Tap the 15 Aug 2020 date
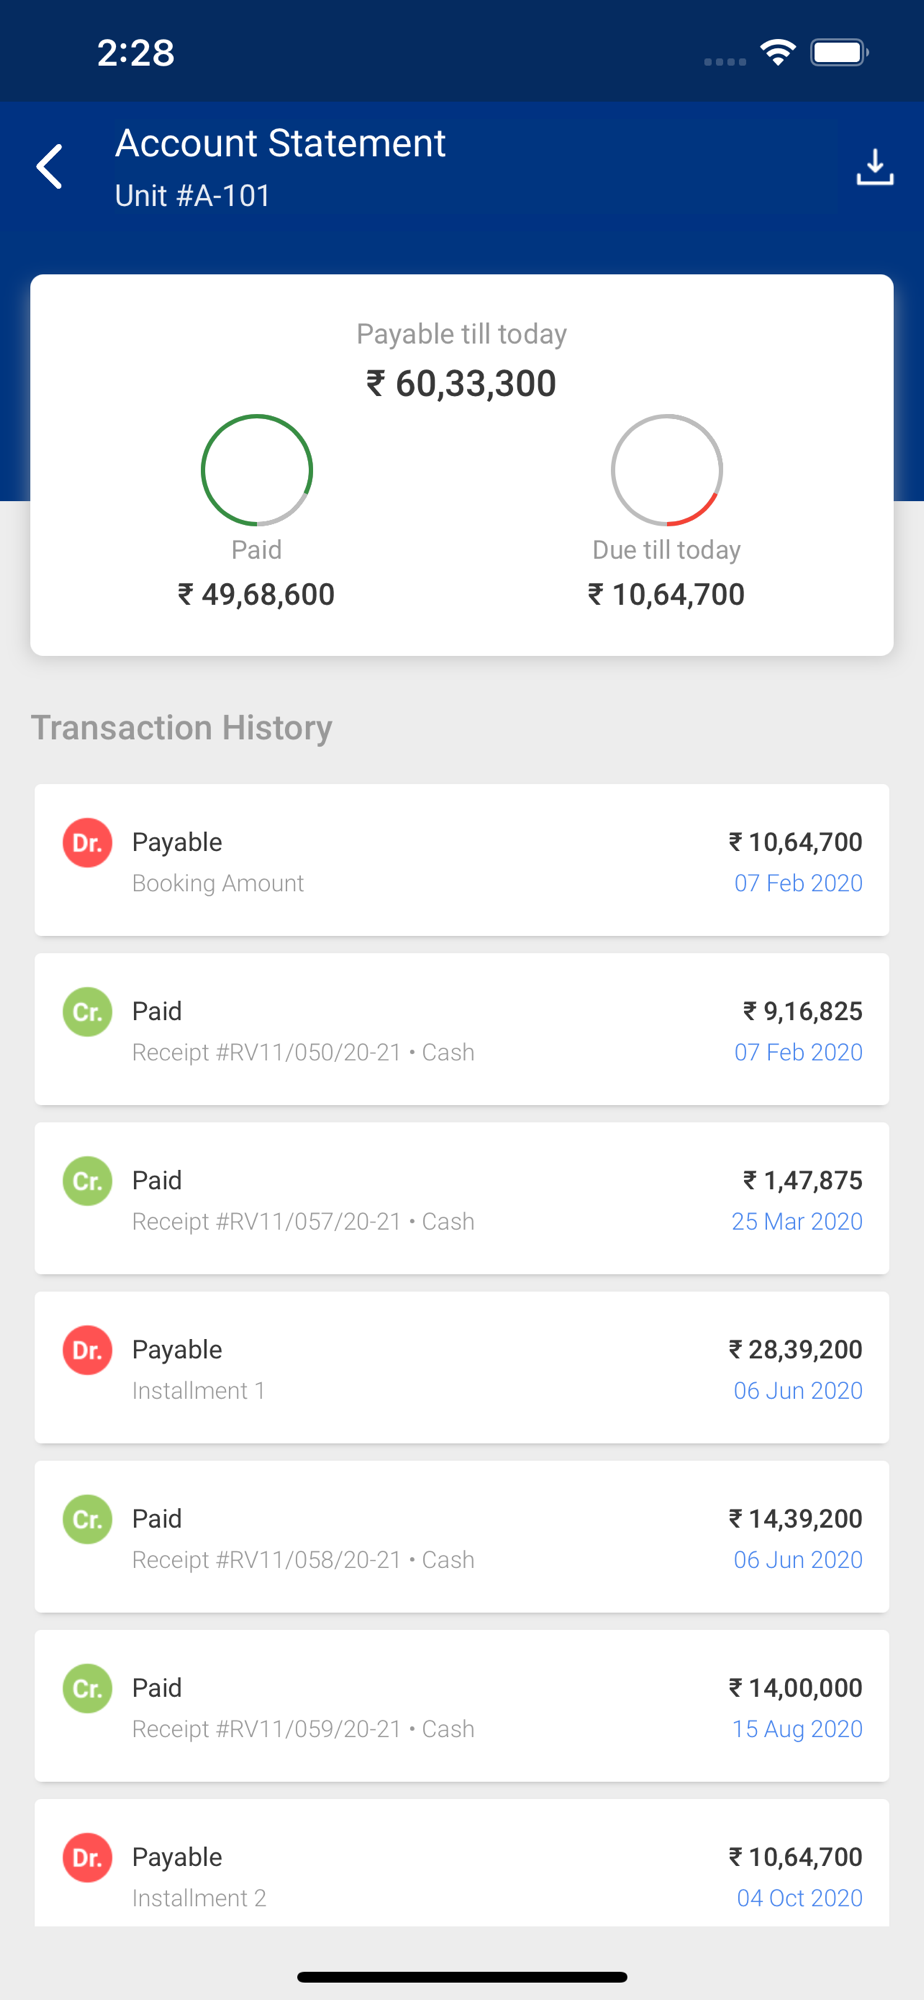This screenshot has width=924, height=2000. pyautogui.click(x=797, y=1729)
